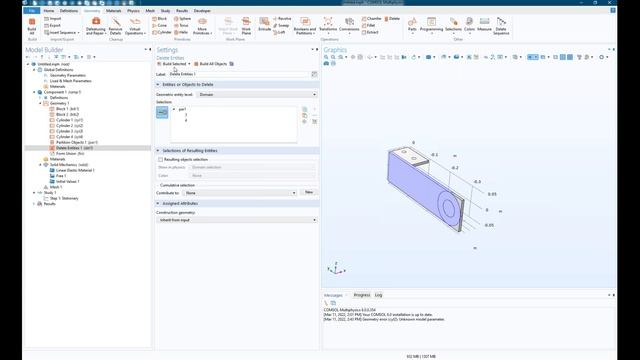The image size is (640, 360).
Task: Switch to the Study ribbon tab
Action: [x=165, y=11]
